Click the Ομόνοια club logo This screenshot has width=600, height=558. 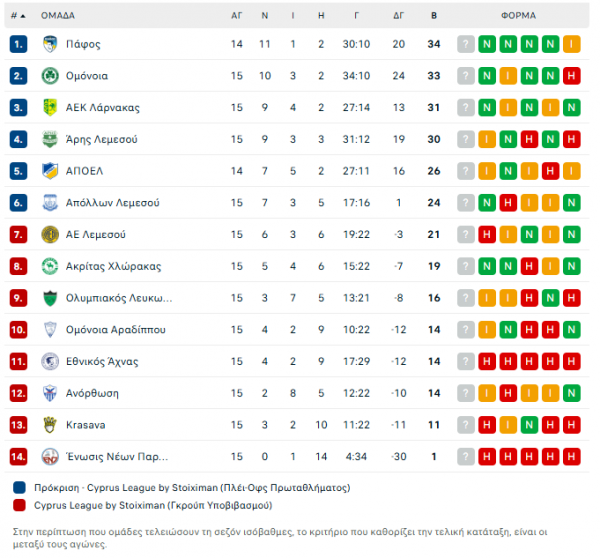(50, 76)
